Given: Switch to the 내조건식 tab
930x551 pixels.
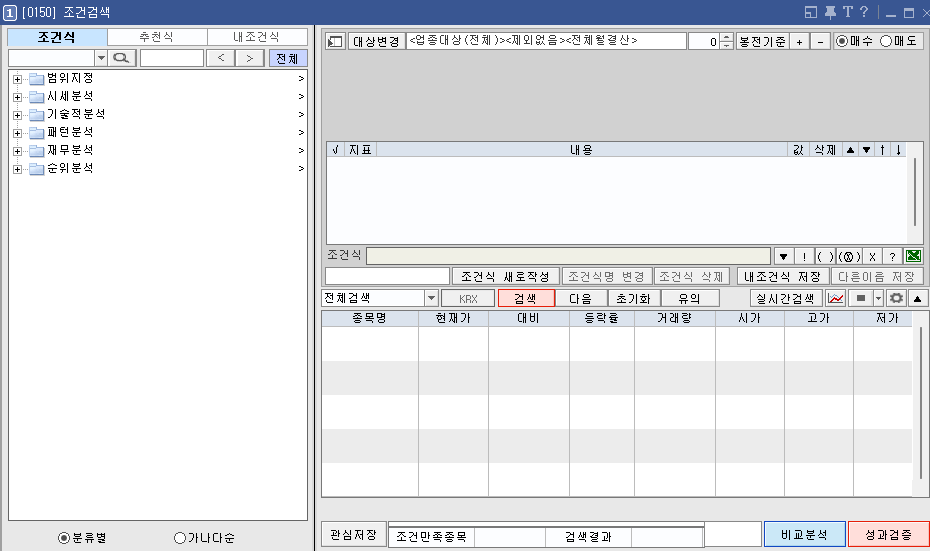Looking at the screenshot, I should [257, 37].
